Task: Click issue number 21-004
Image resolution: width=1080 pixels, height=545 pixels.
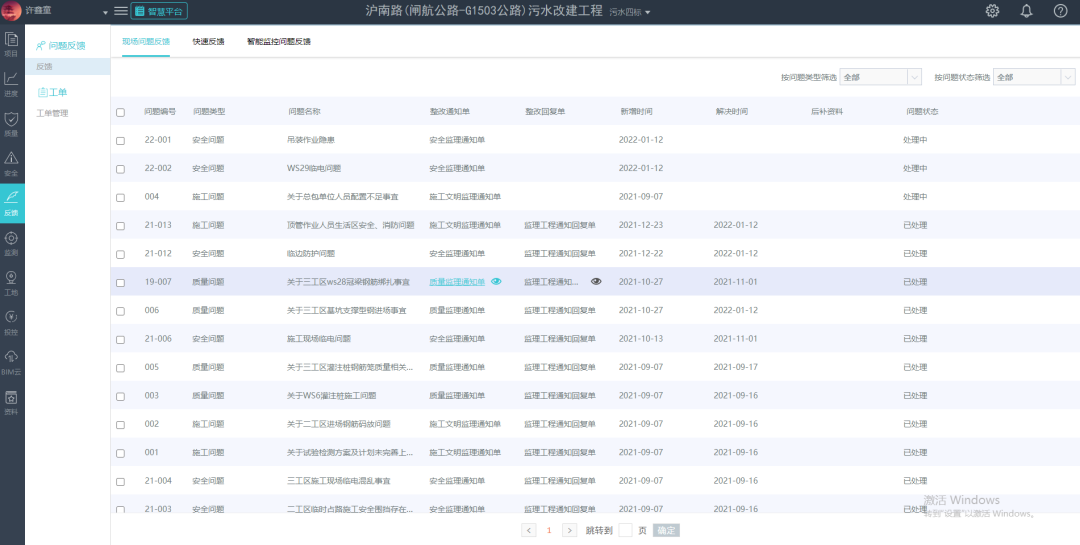Action: [x=158, y=481]
